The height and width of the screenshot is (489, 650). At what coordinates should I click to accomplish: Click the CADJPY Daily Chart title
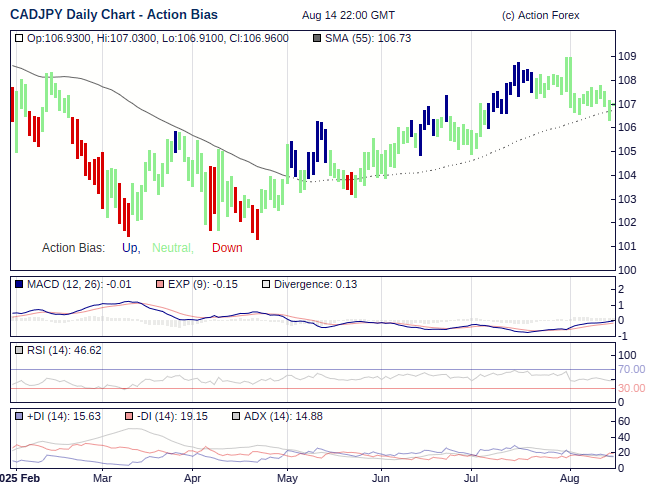pos(114,15)
